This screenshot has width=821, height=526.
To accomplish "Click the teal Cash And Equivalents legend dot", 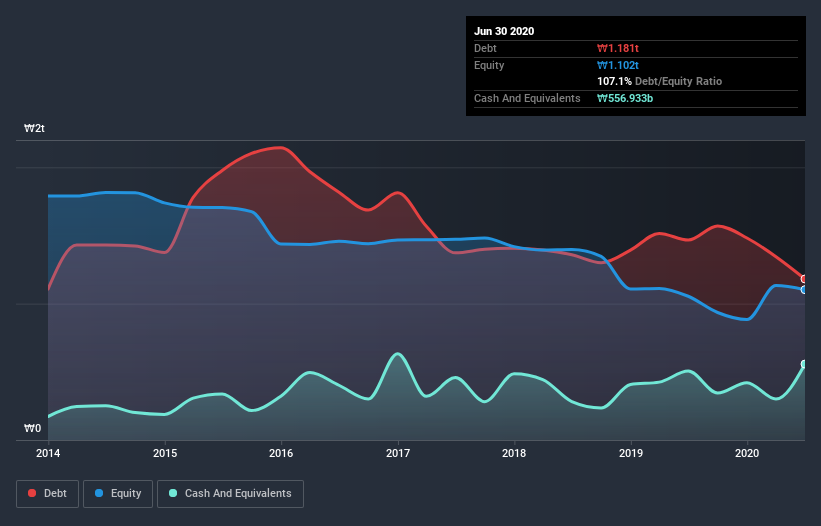I will coord(173,493).
